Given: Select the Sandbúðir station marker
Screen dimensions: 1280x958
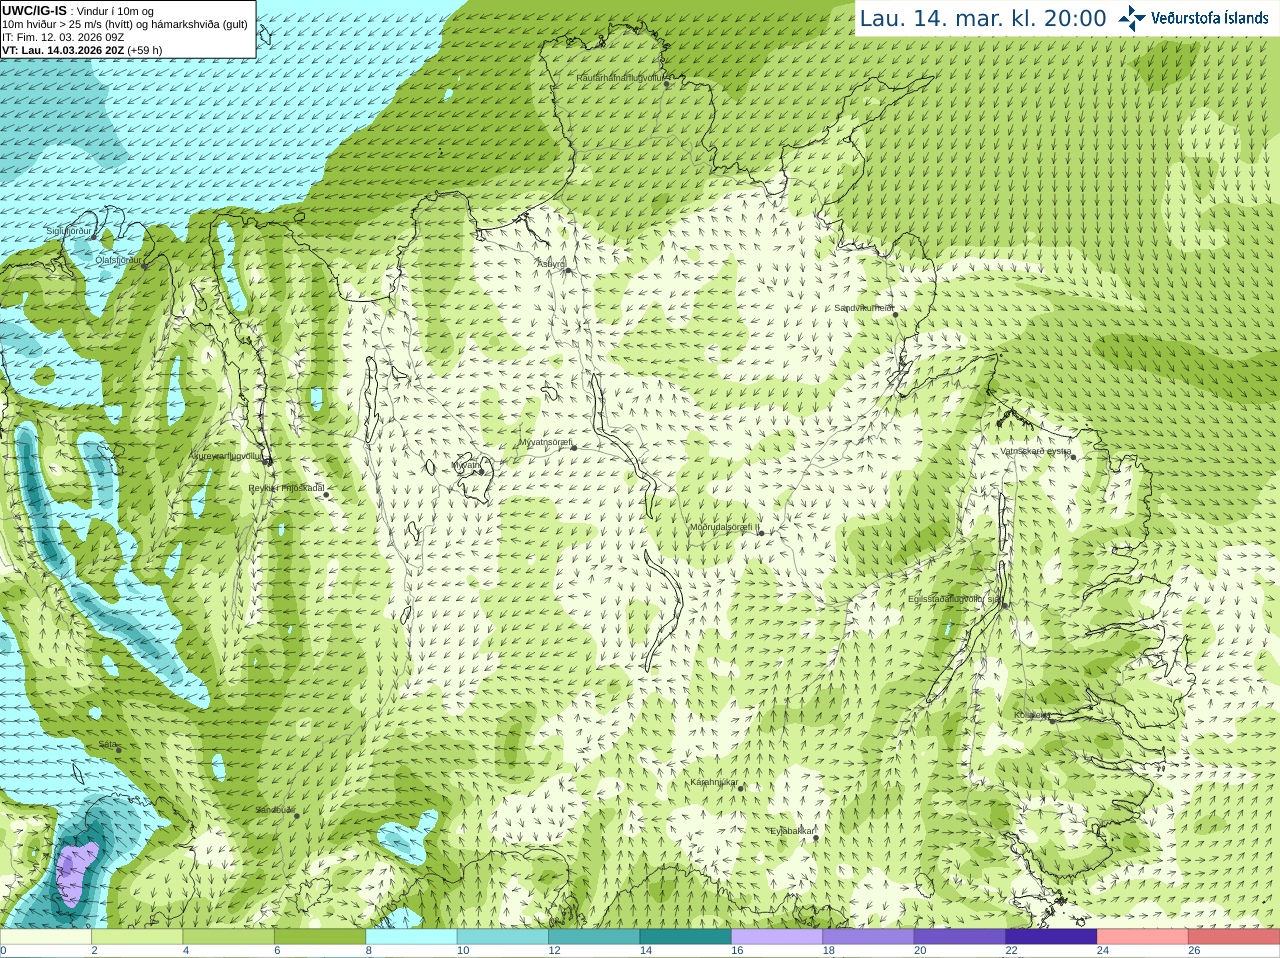Looking at the screenshot, I should click(297, 816).
